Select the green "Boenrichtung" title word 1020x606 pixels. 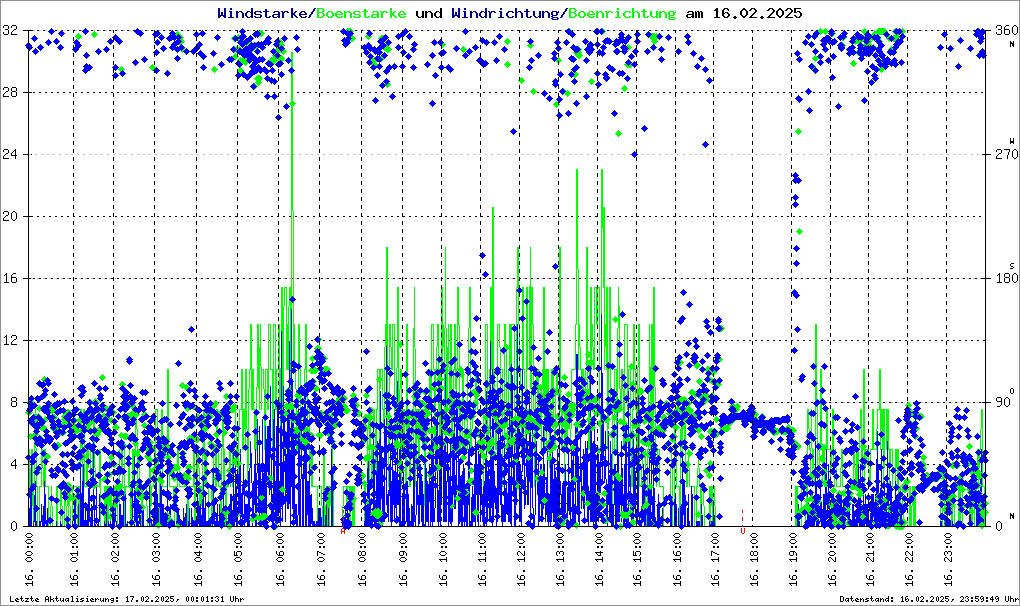[622, 14]
